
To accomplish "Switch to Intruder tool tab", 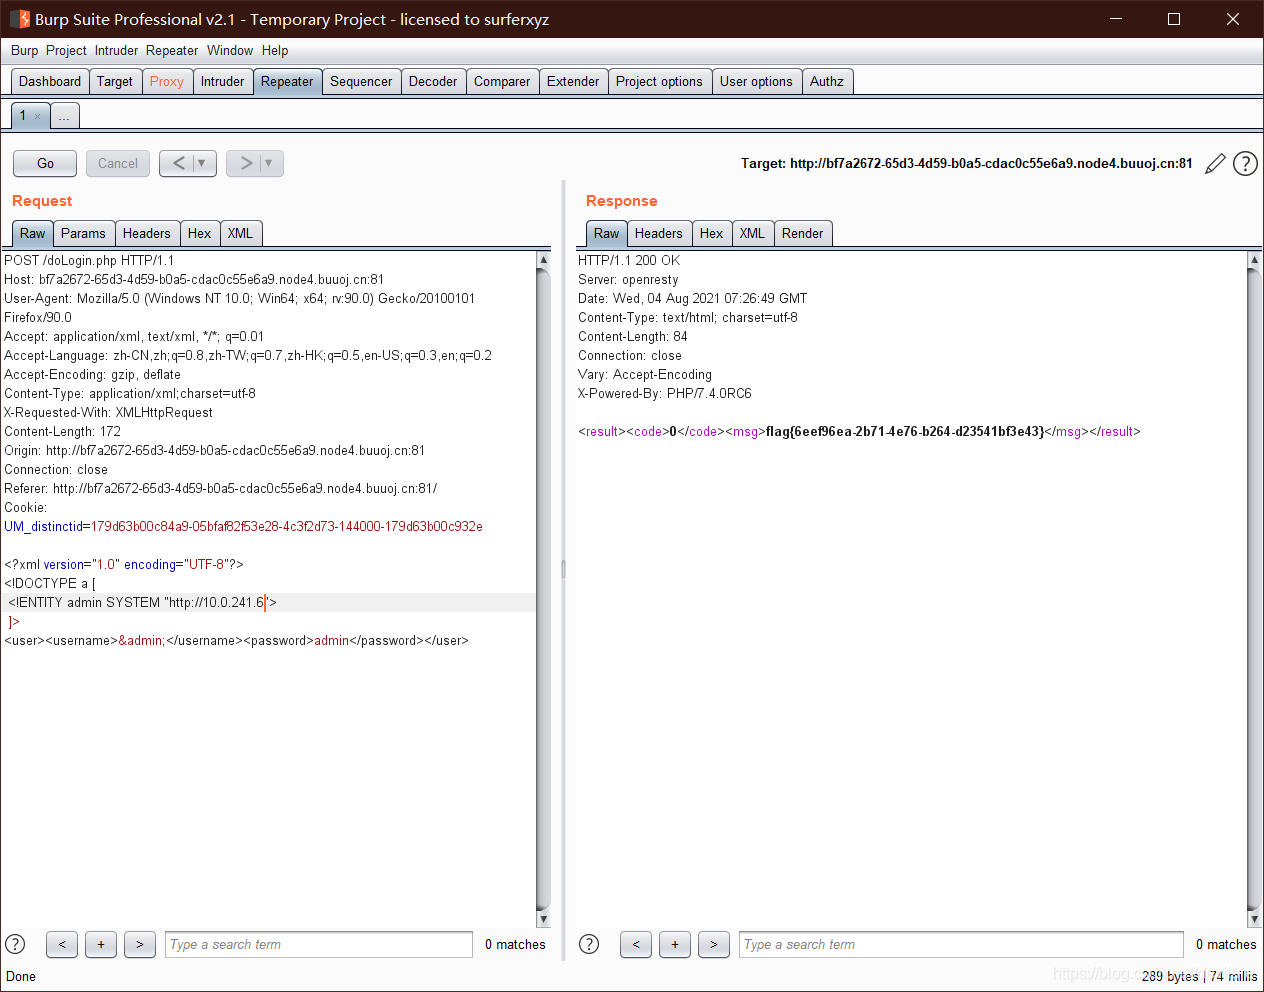I will [222, 82].
